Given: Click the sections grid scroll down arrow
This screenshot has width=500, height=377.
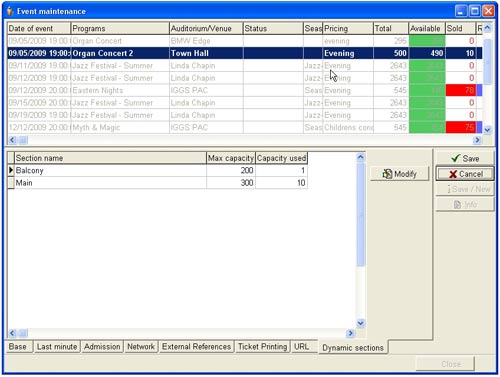Looking at the screenshot, I should tap(360, 323).
